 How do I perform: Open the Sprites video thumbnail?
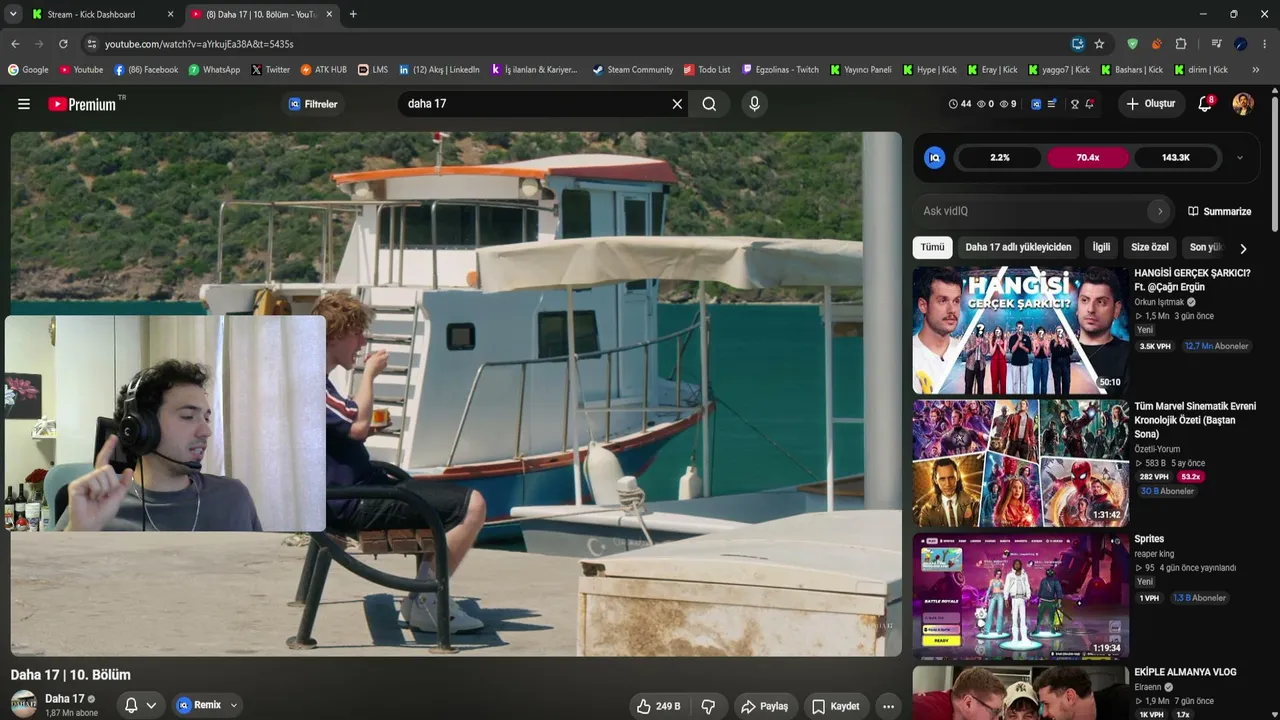click(1020, 596)
